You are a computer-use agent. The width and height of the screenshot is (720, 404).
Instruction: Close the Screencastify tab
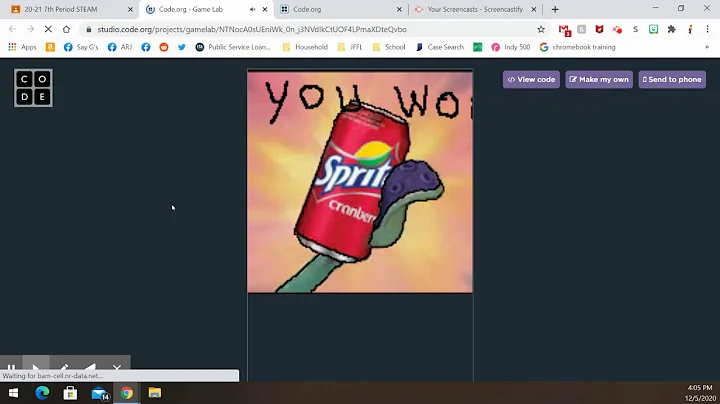point(534,9)
